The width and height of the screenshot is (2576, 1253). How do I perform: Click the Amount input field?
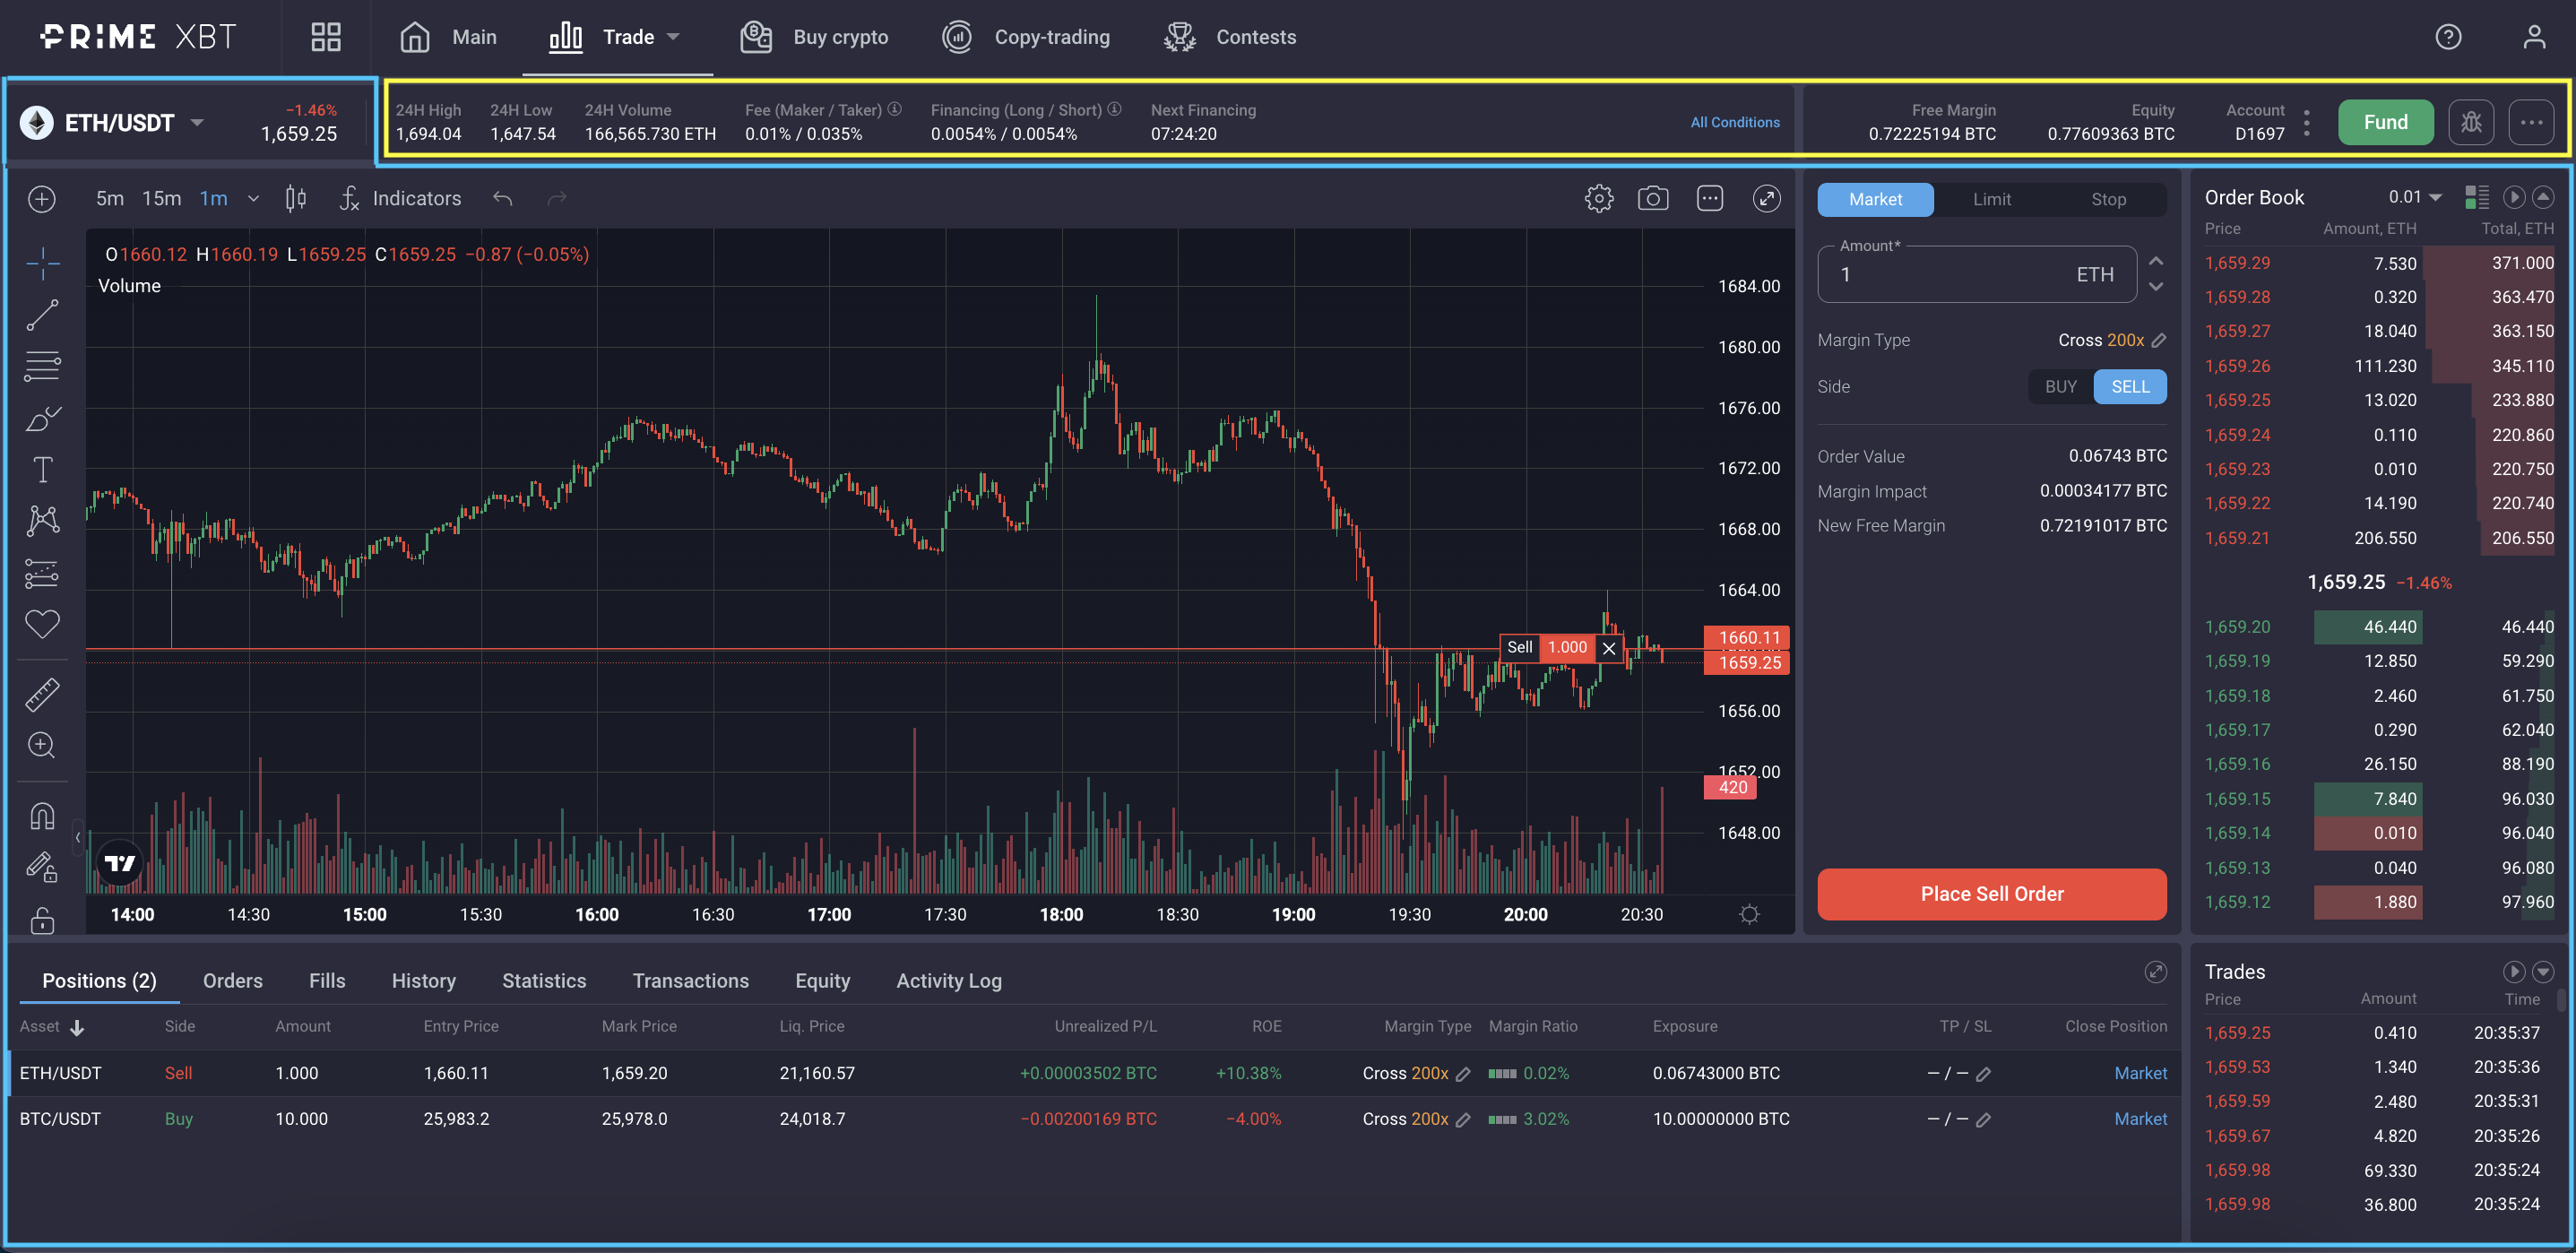(x=1950, y=275)
